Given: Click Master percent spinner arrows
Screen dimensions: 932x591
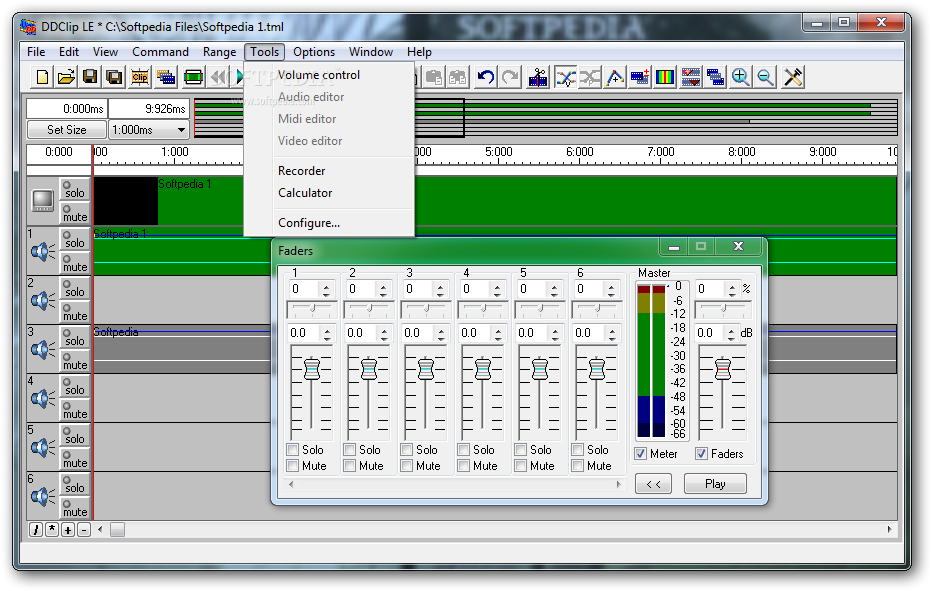Looking at the screenshot, I should [x=732, y=290].
